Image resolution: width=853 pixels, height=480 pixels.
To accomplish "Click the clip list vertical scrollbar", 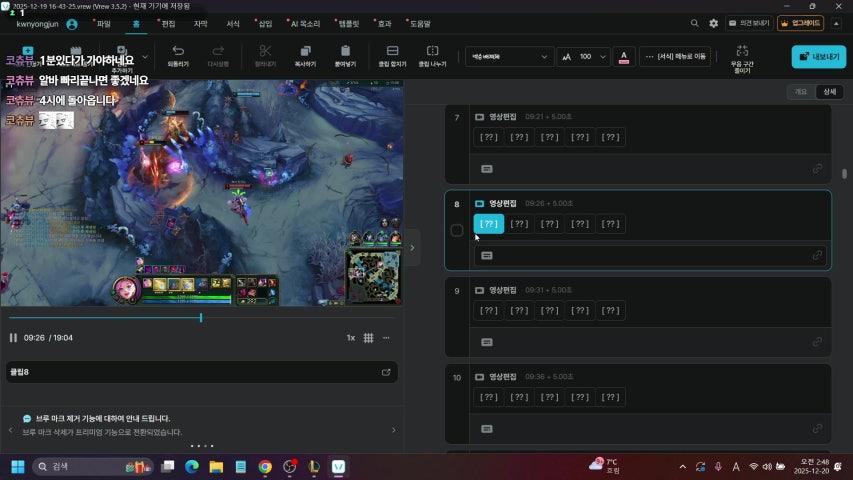I will pos(844,174).
